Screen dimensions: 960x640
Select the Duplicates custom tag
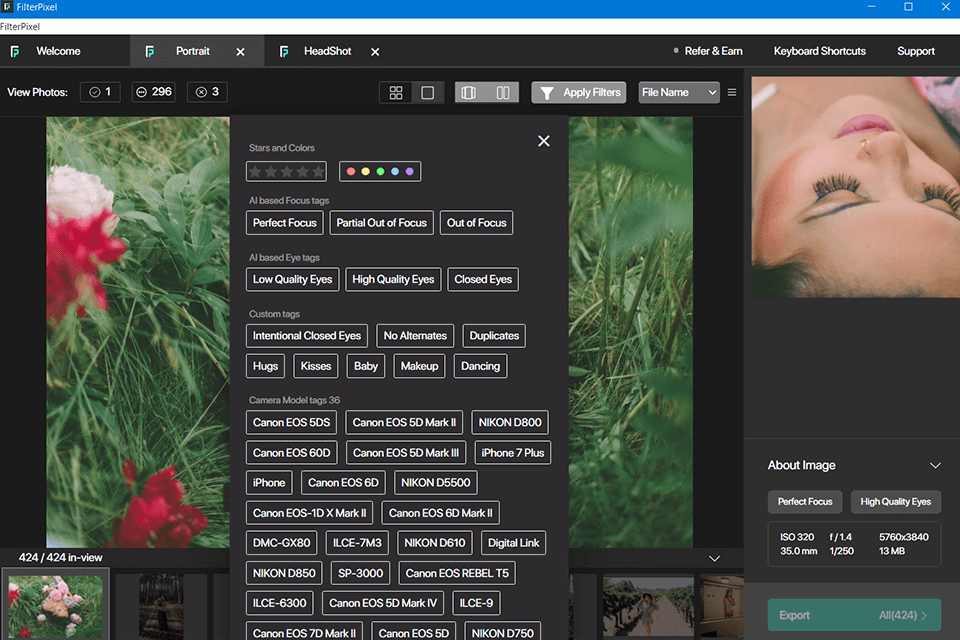click(x=494, y=336)
